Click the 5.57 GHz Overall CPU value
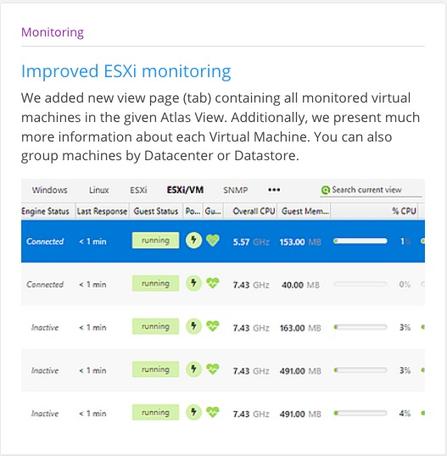Image resolution: width=447 pixels, height=456 pixels. 251,242
